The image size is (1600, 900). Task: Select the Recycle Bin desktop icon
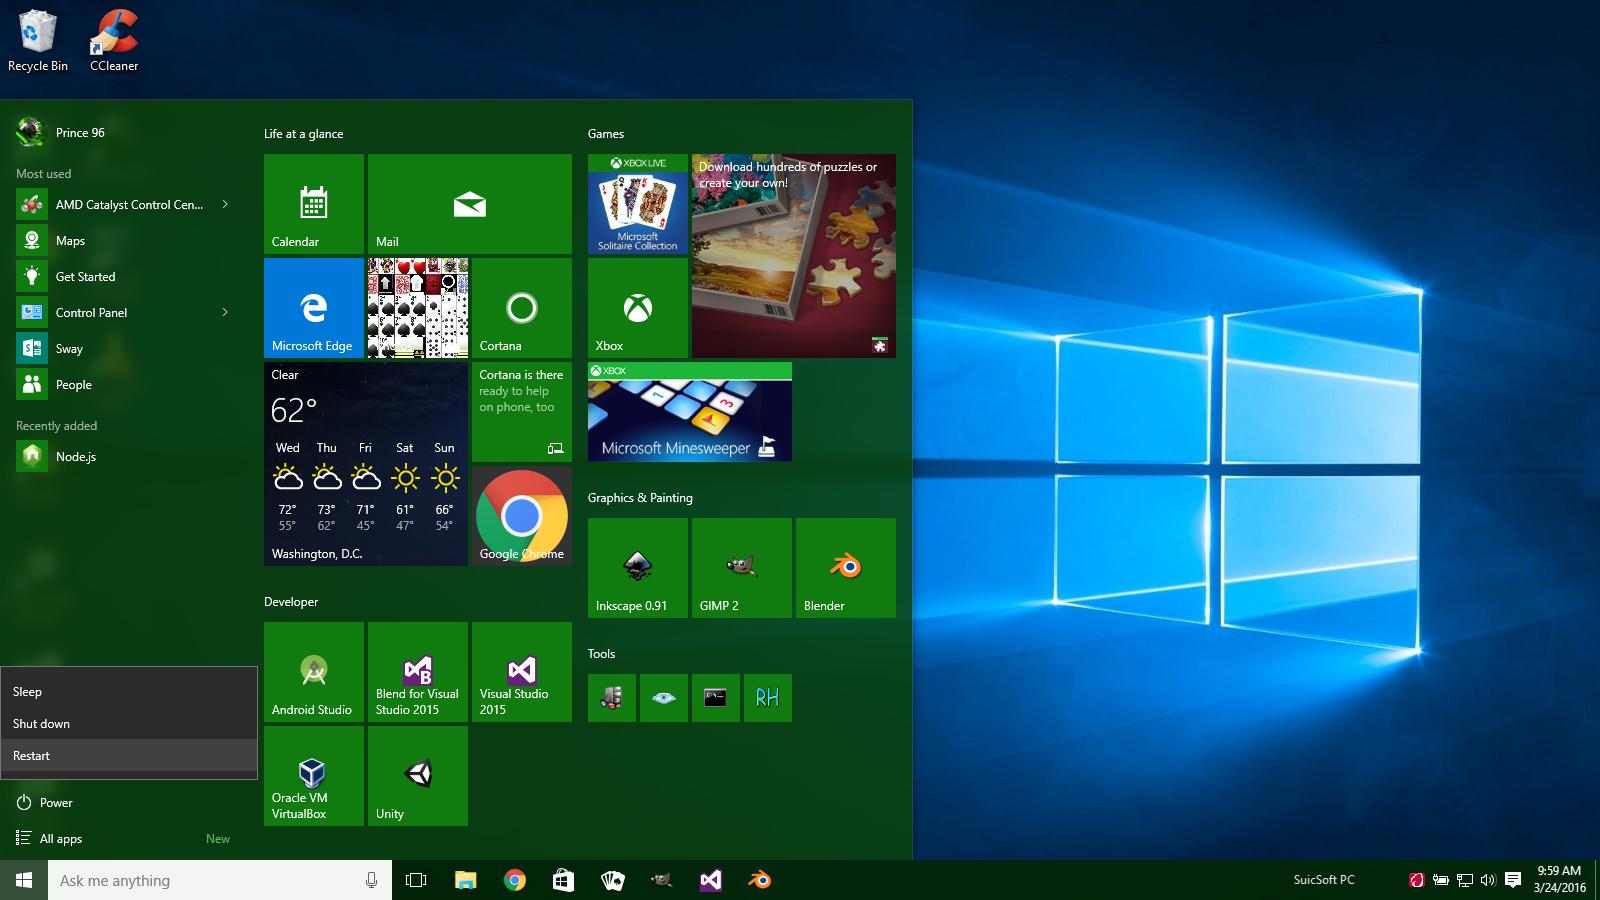[x=38, y=40]
